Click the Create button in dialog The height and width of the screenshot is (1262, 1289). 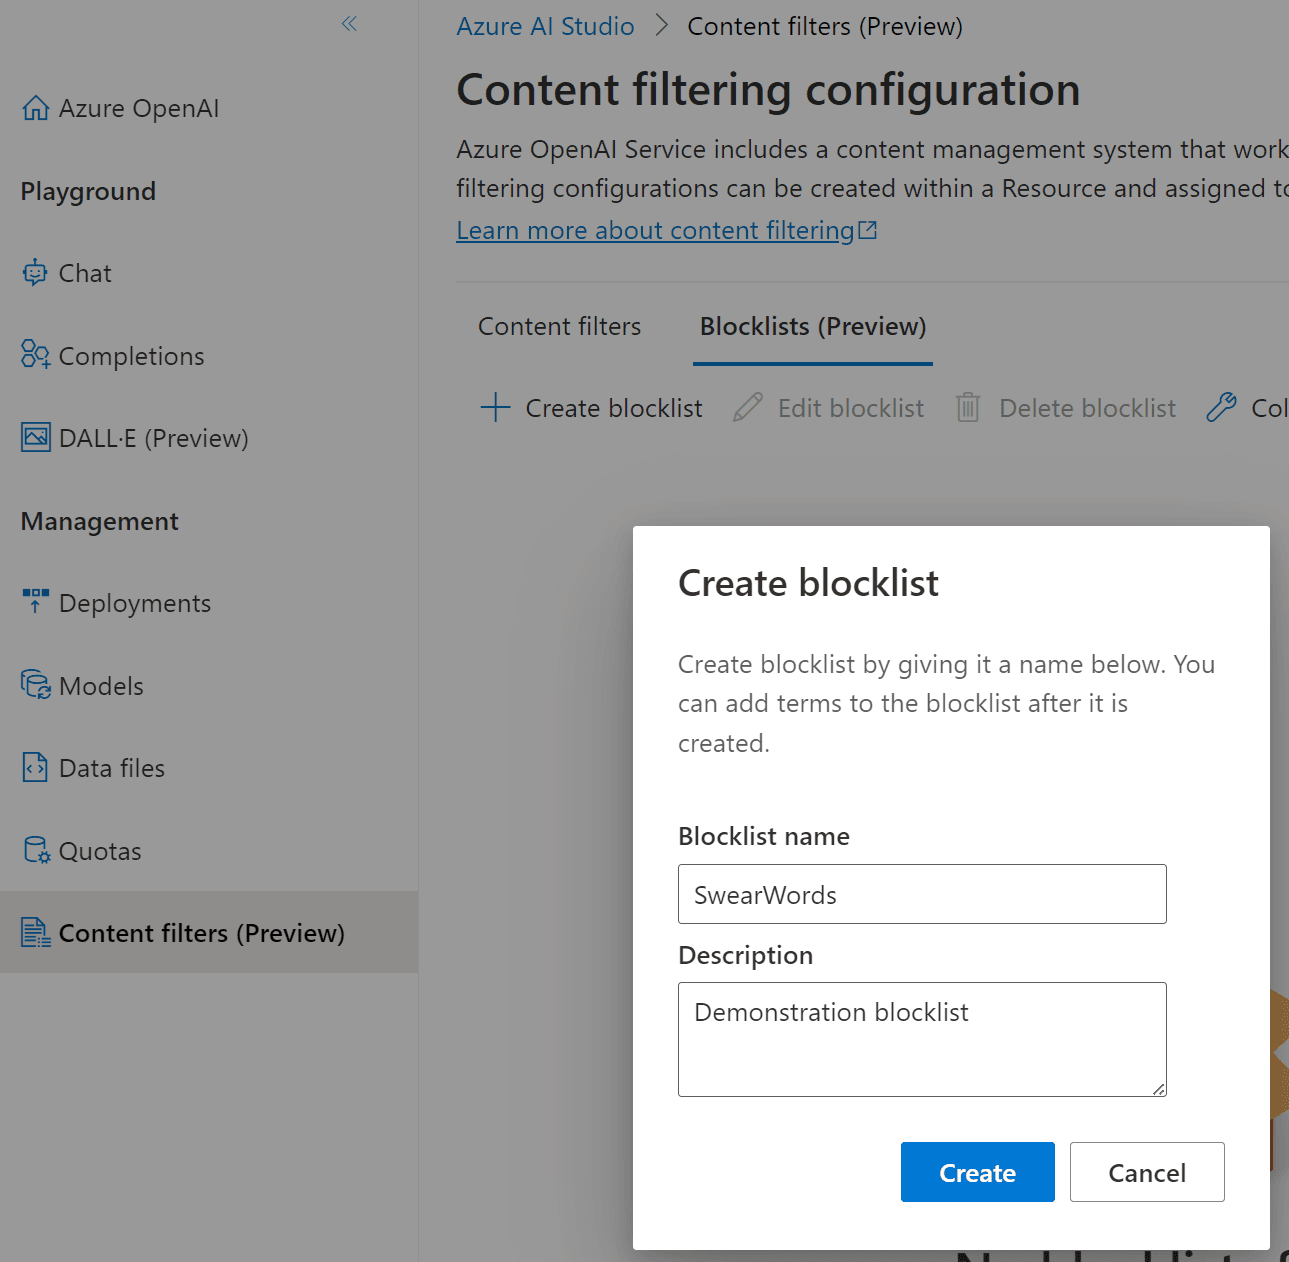coord(978,1172)
